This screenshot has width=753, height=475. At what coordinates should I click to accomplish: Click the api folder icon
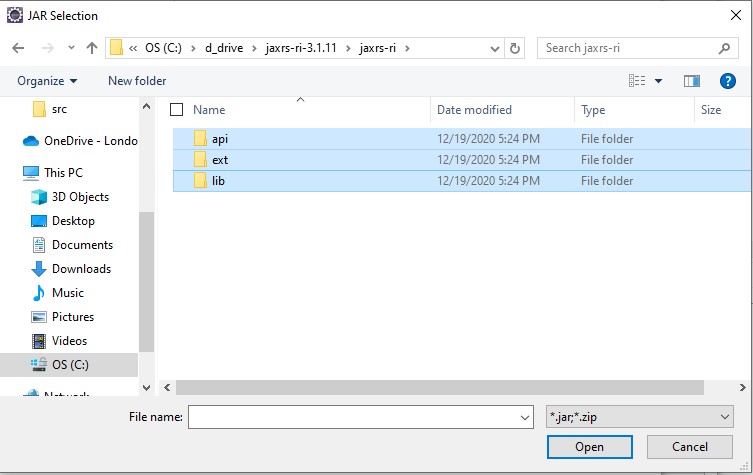[x=200, y=139]
